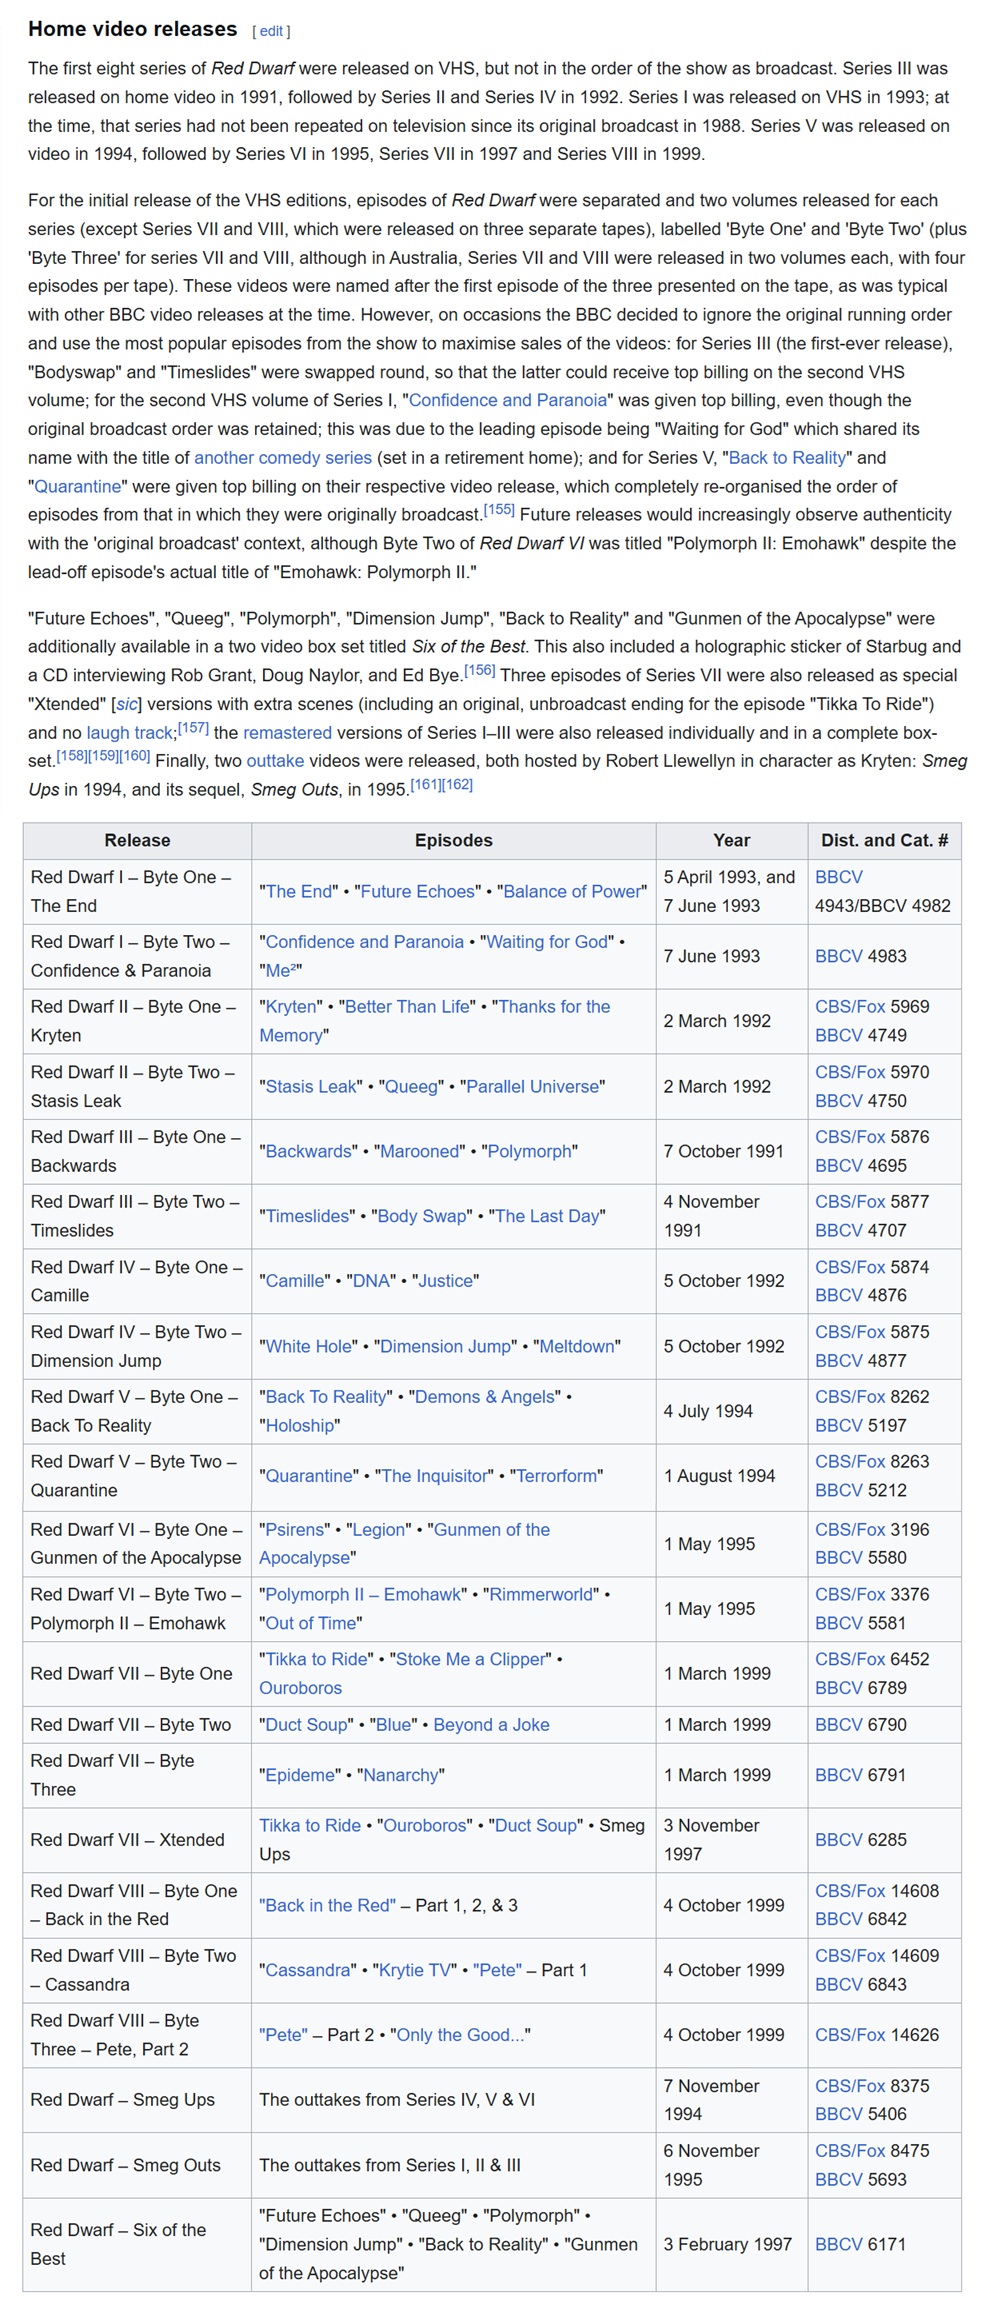The height and width of the screenshot is (2304, 1001).
Task: Open "Psirens" episode link
Action: pyautogui.click(x=295, y=1530)
